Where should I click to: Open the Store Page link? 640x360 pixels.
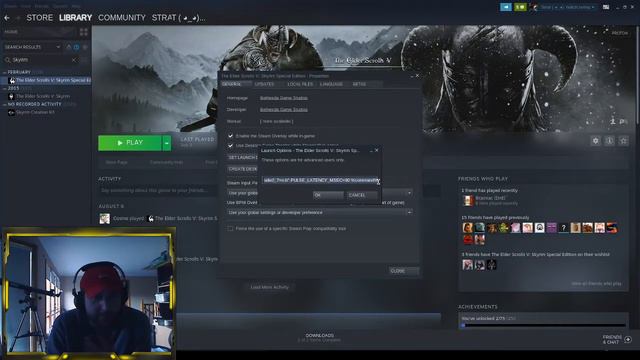click(116, 162)
